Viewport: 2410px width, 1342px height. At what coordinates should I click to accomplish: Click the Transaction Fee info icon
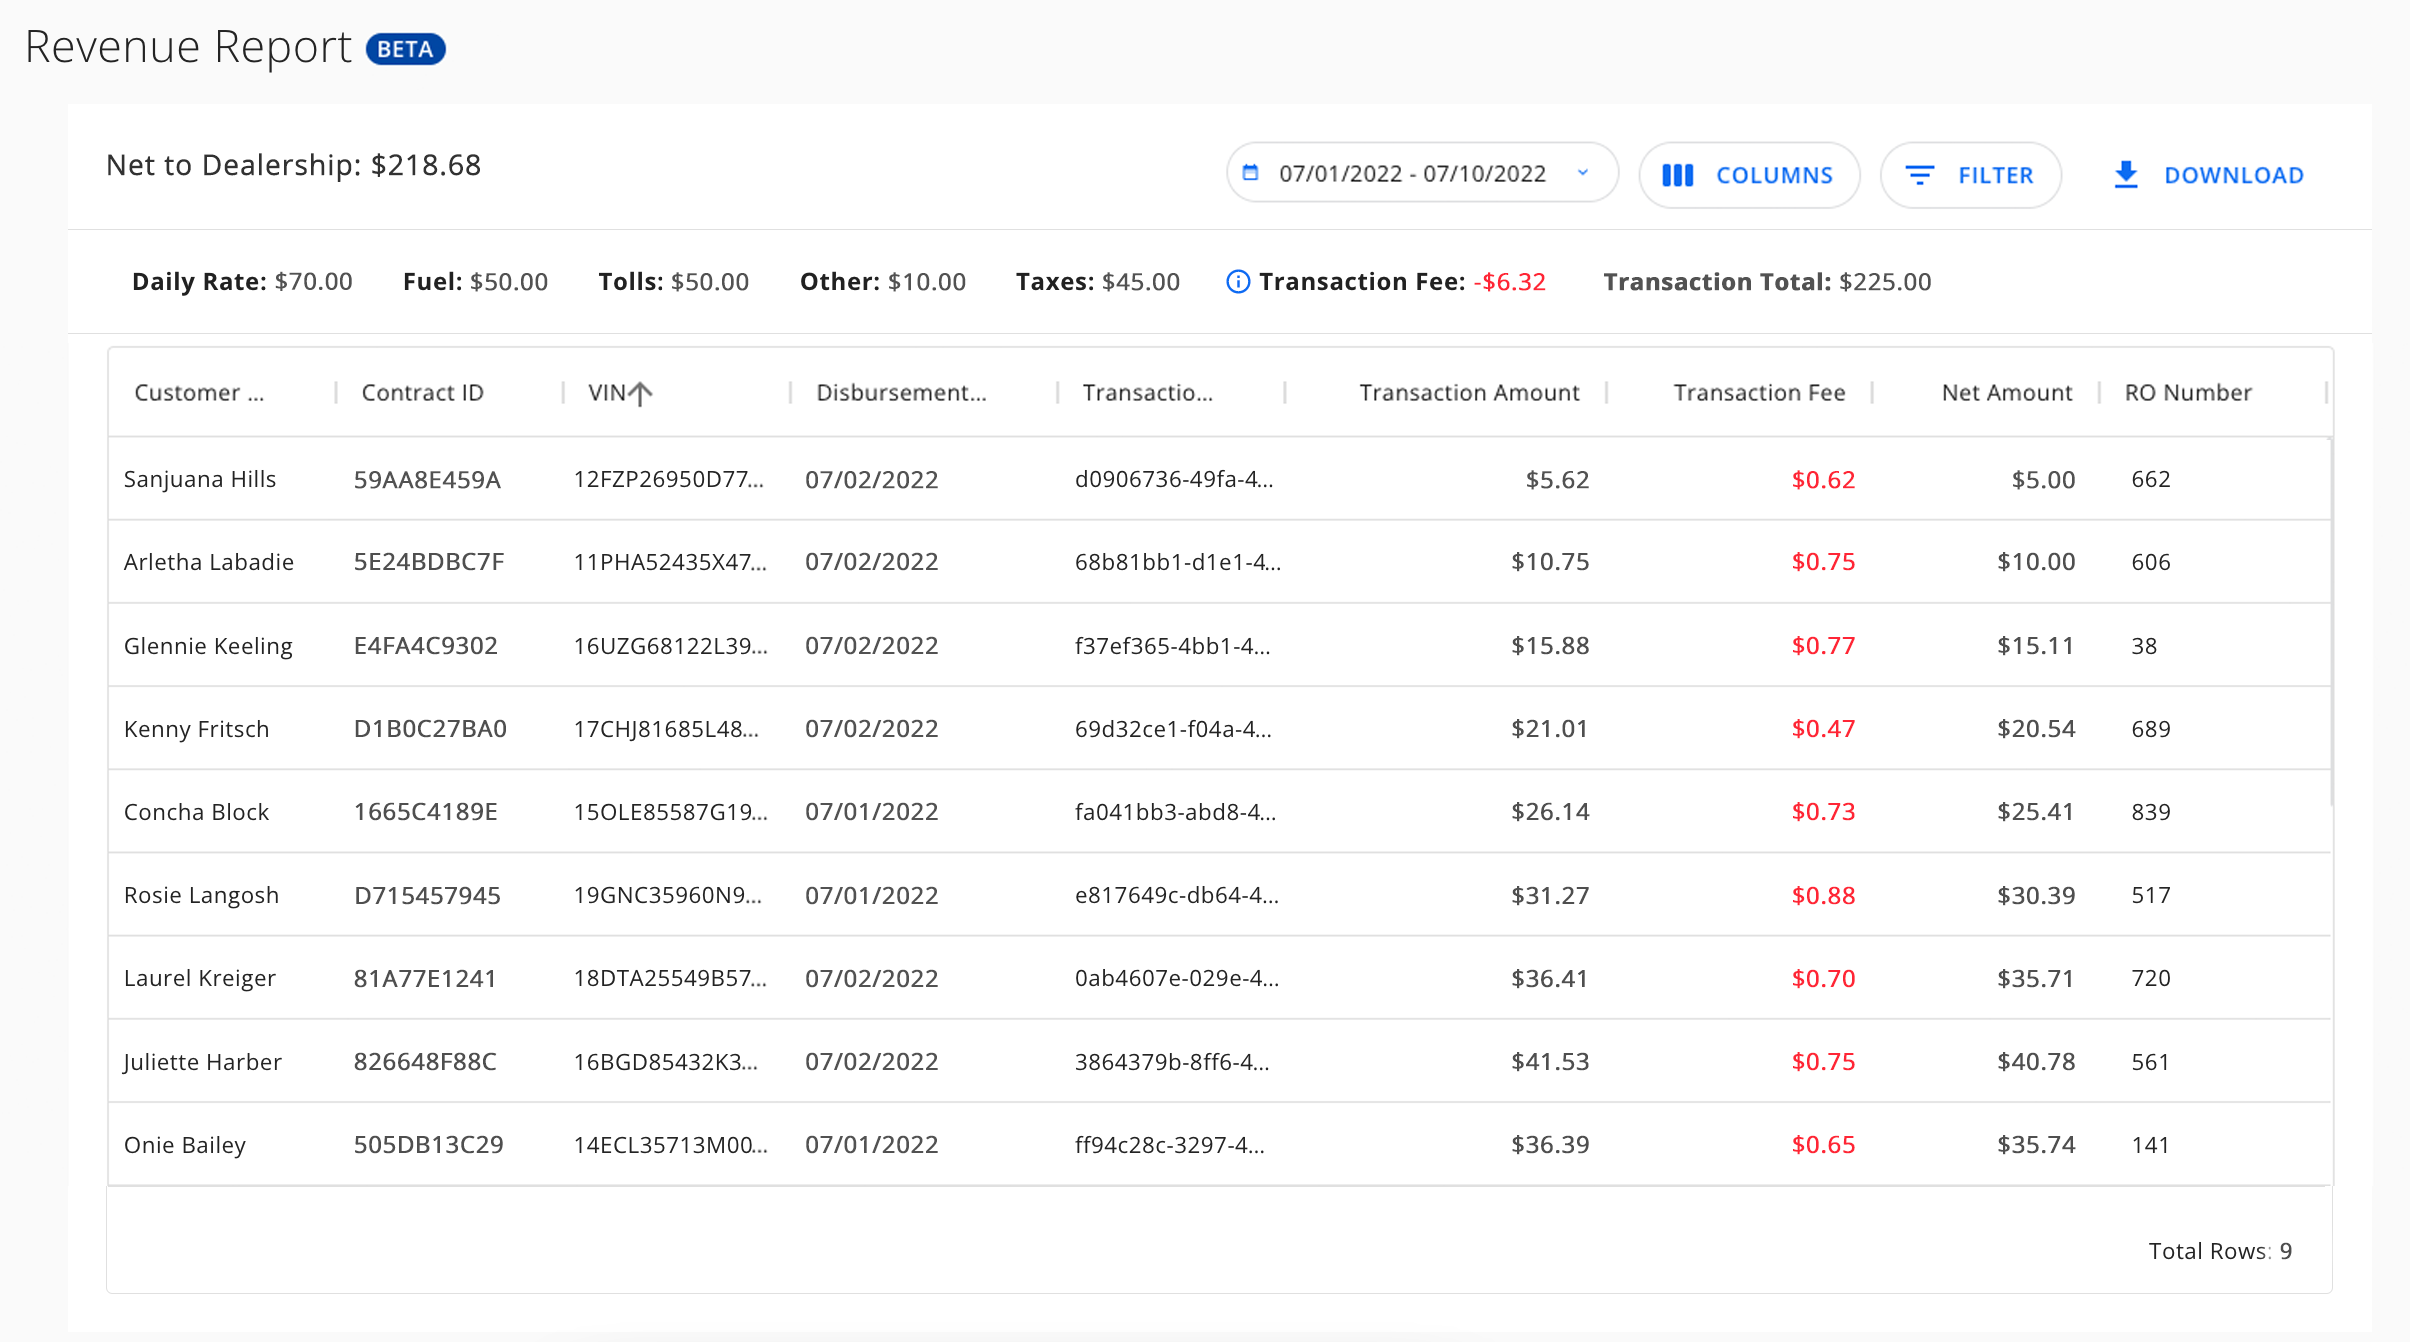point(1237,282)
